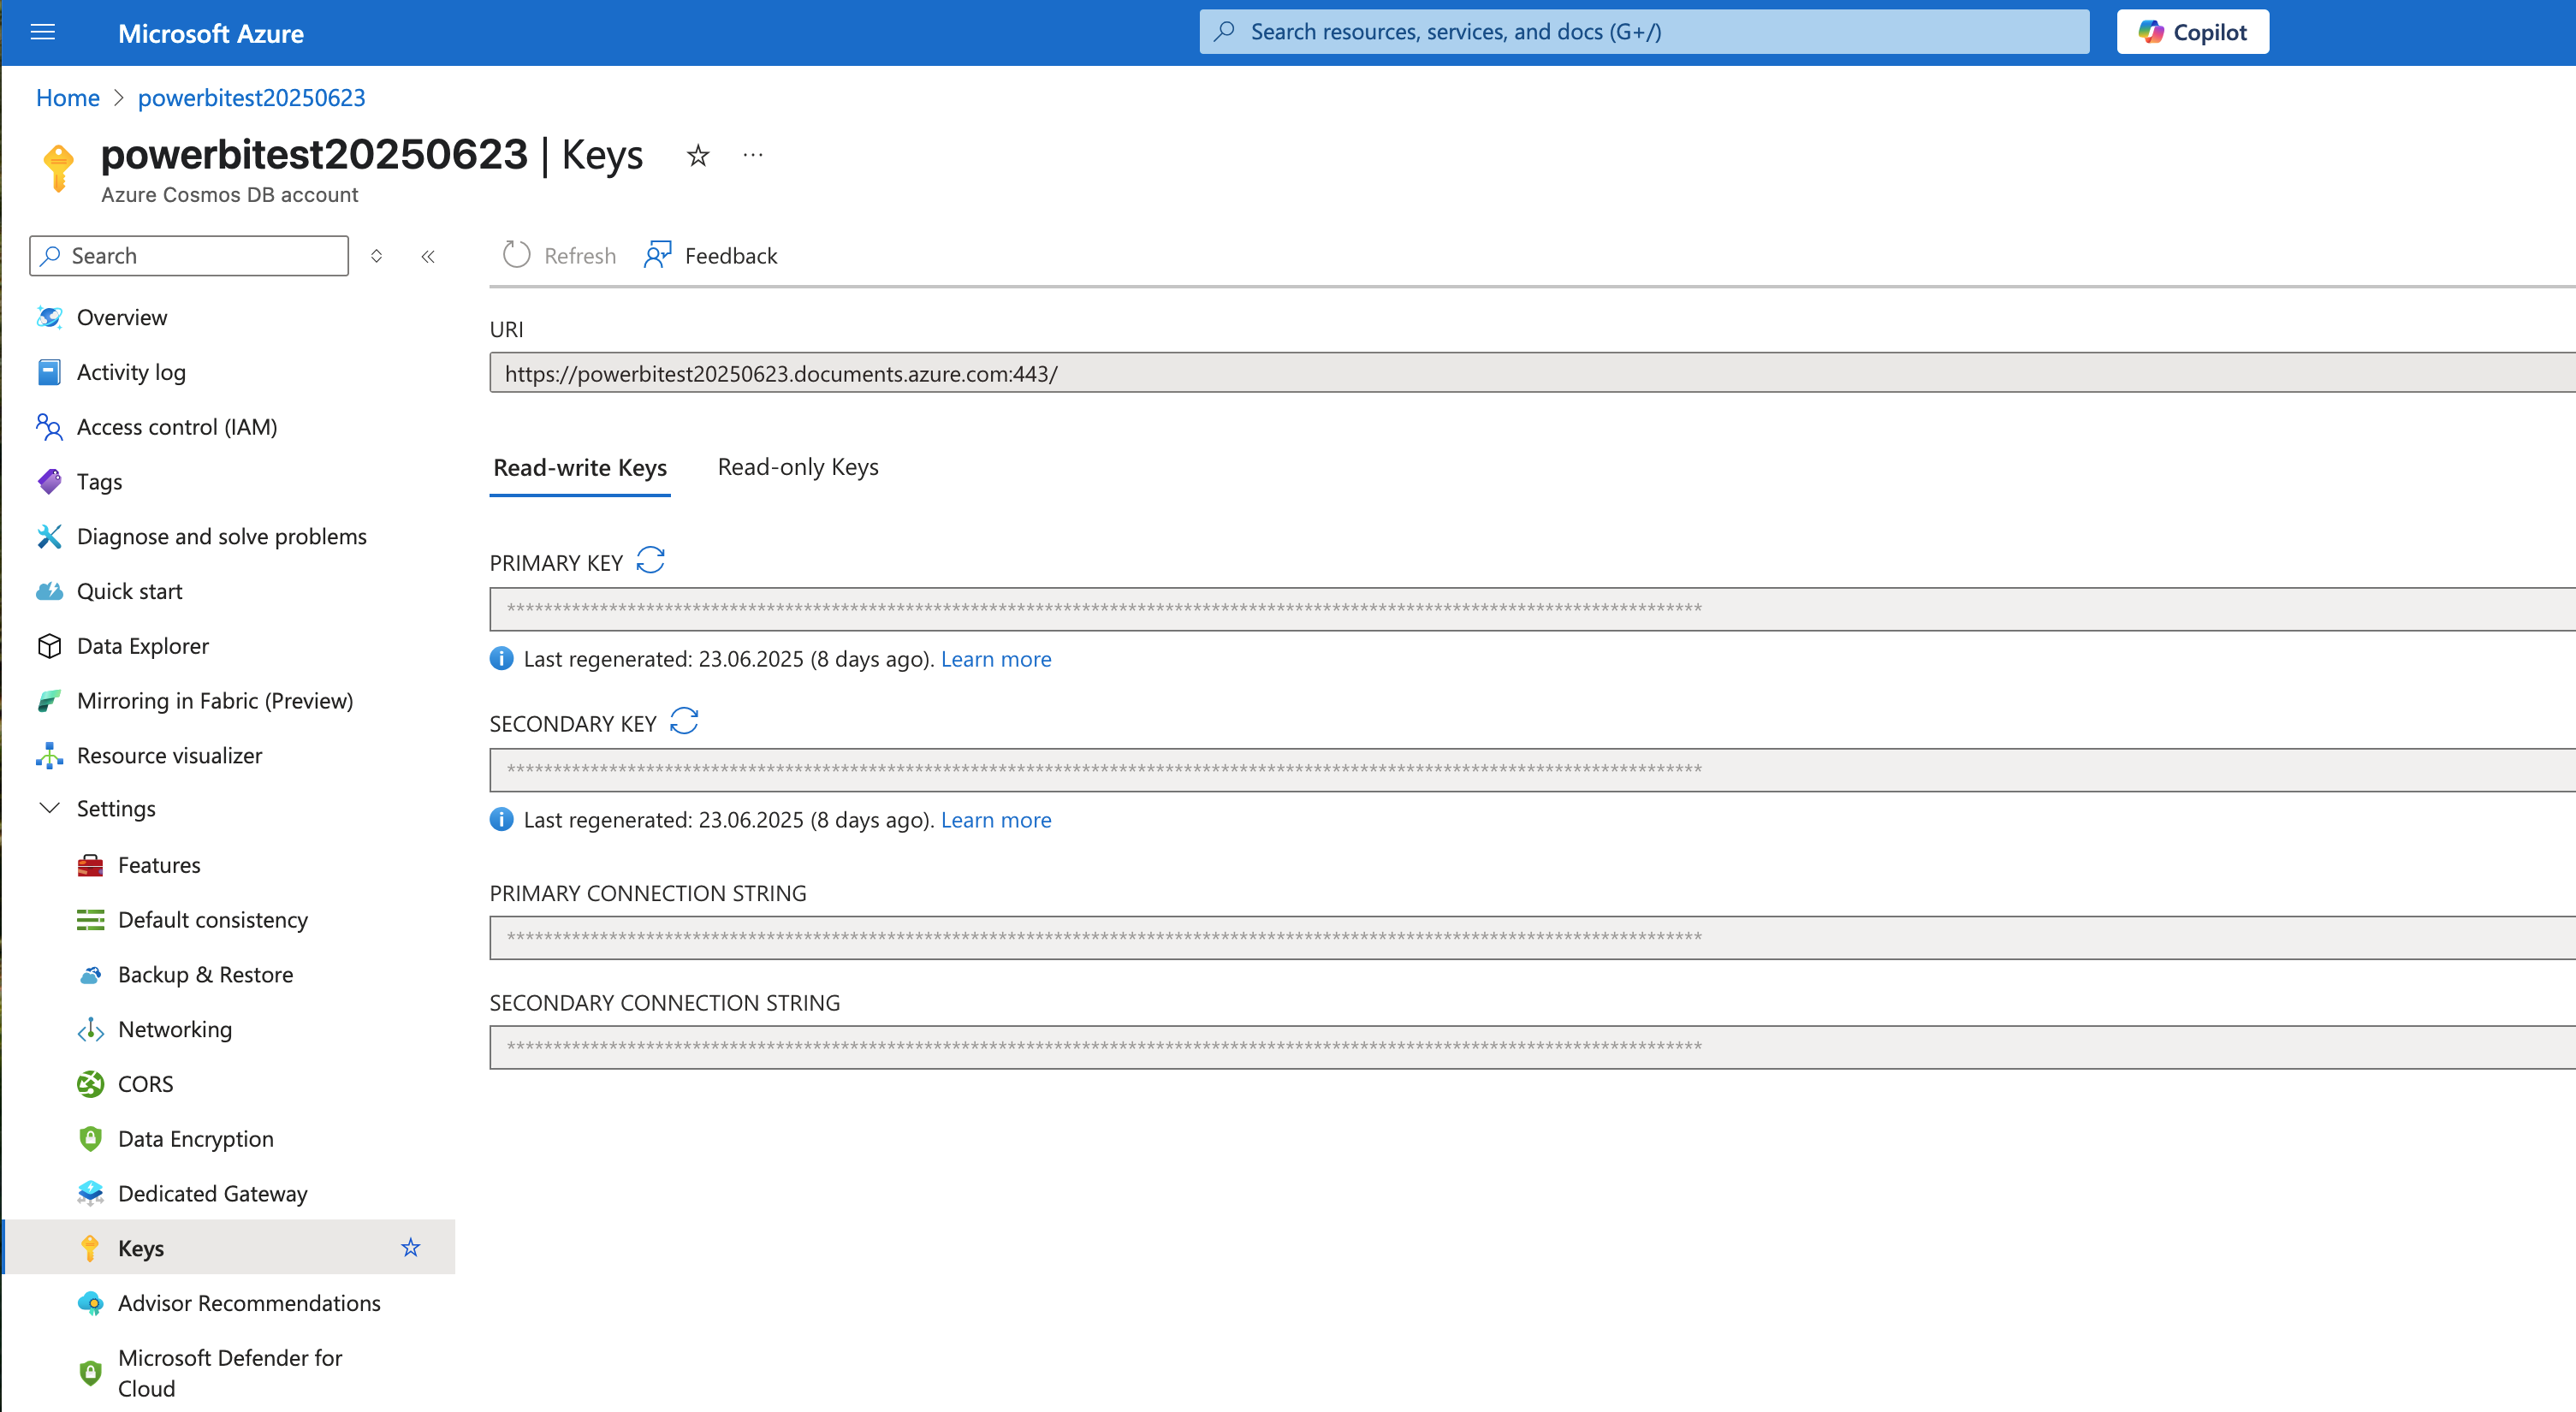Click the masked SECONDARY KEY field
The height and width of the screenshot is (1412, 2576).
tap(1533, 770)
